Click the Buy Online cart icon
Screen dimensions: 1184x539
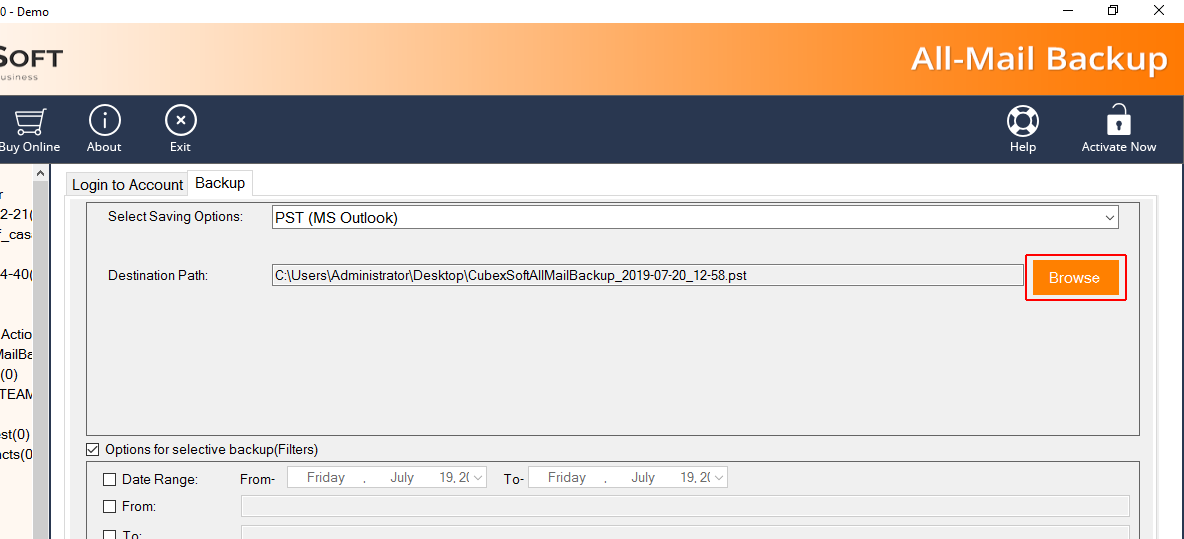click(x=28, y=122)
